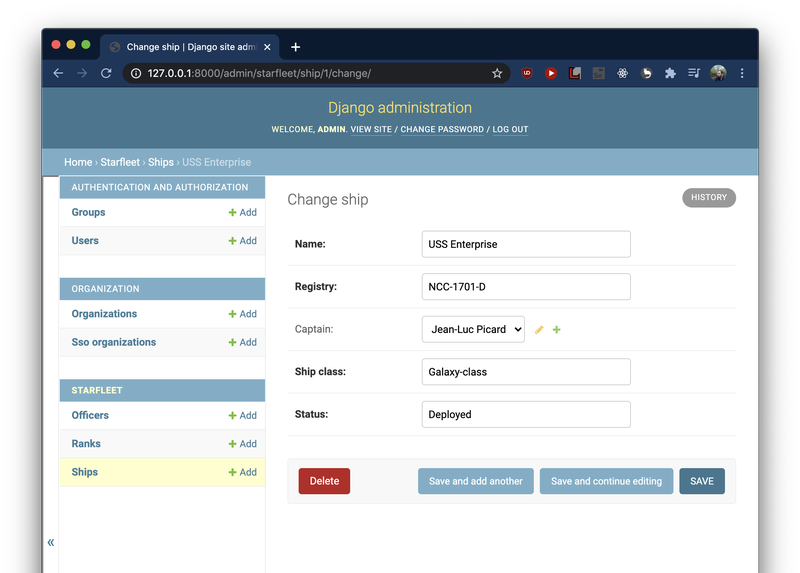Click Add next to Users
Screen dimensions: 800x573
243,241
